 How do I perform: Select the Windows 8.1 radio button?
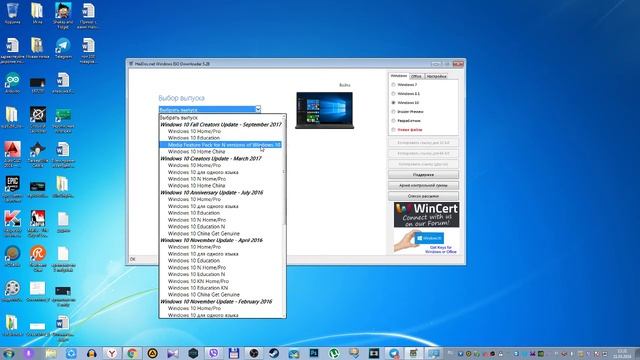(x=393, y=93)
